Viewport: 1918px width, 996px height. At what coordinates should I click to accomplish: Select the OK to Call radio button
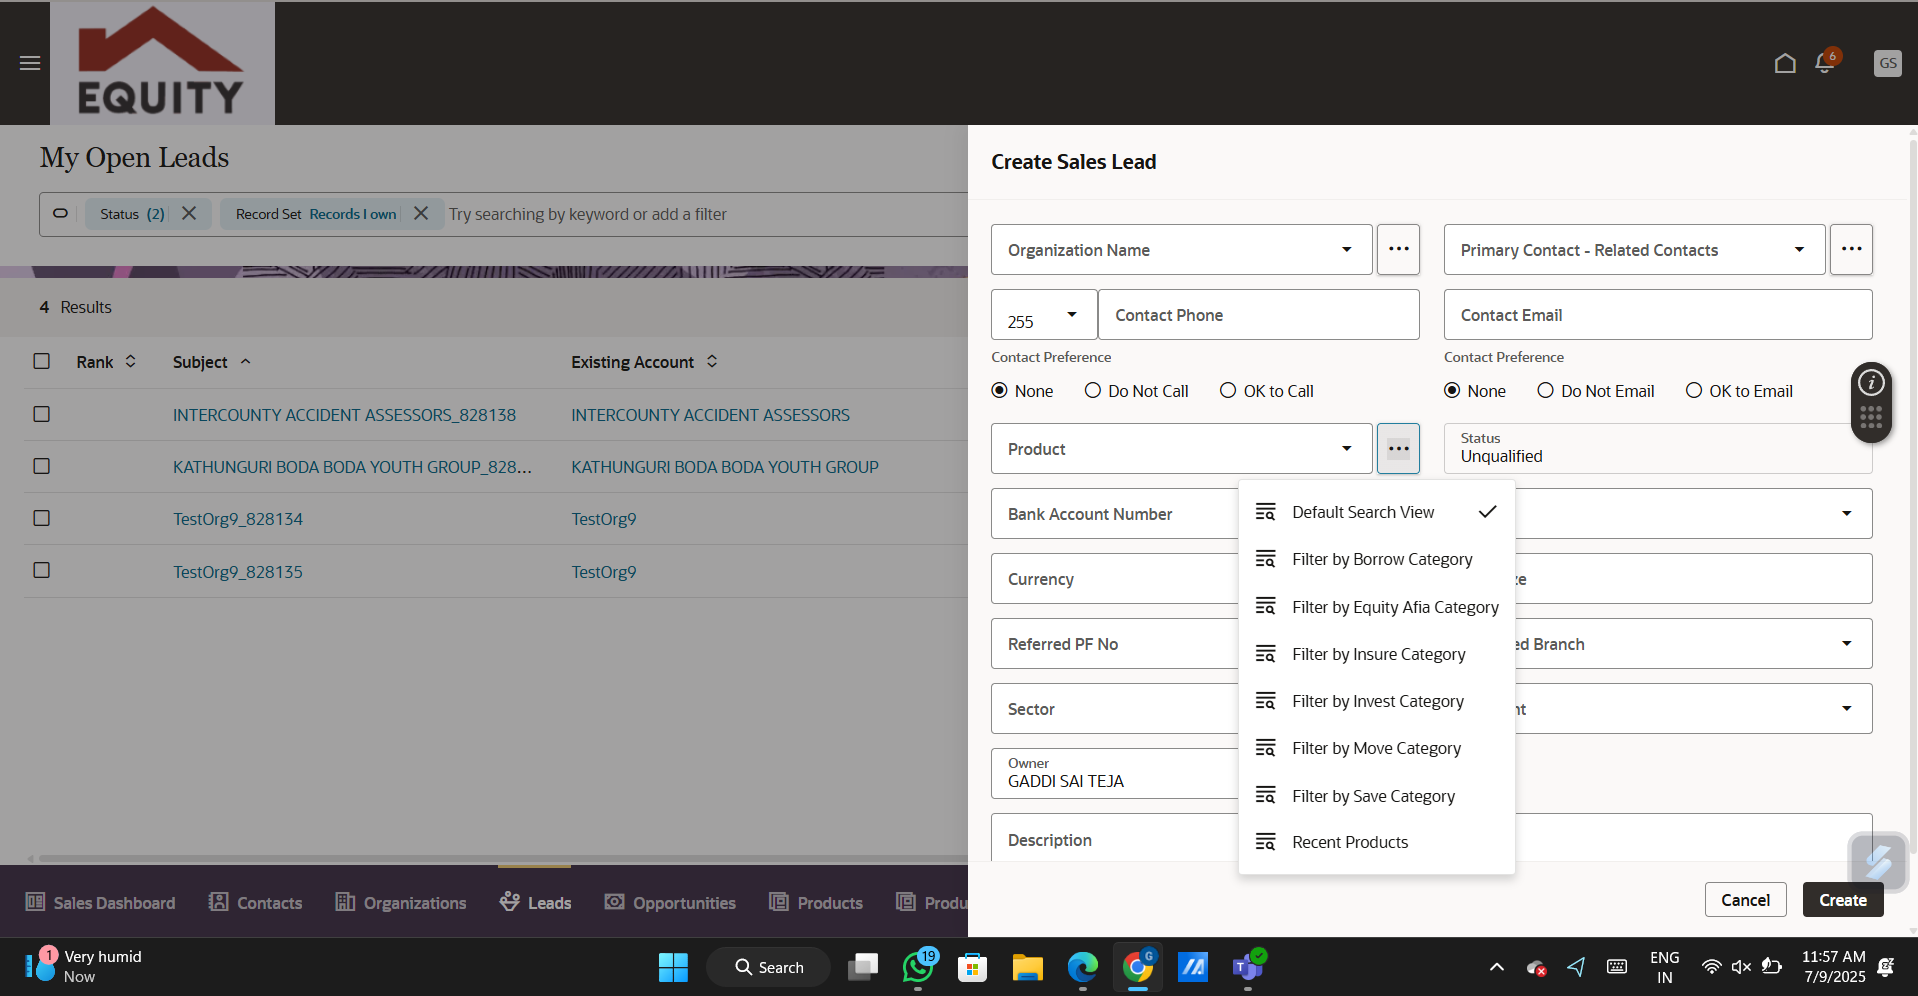point(1227,390)
